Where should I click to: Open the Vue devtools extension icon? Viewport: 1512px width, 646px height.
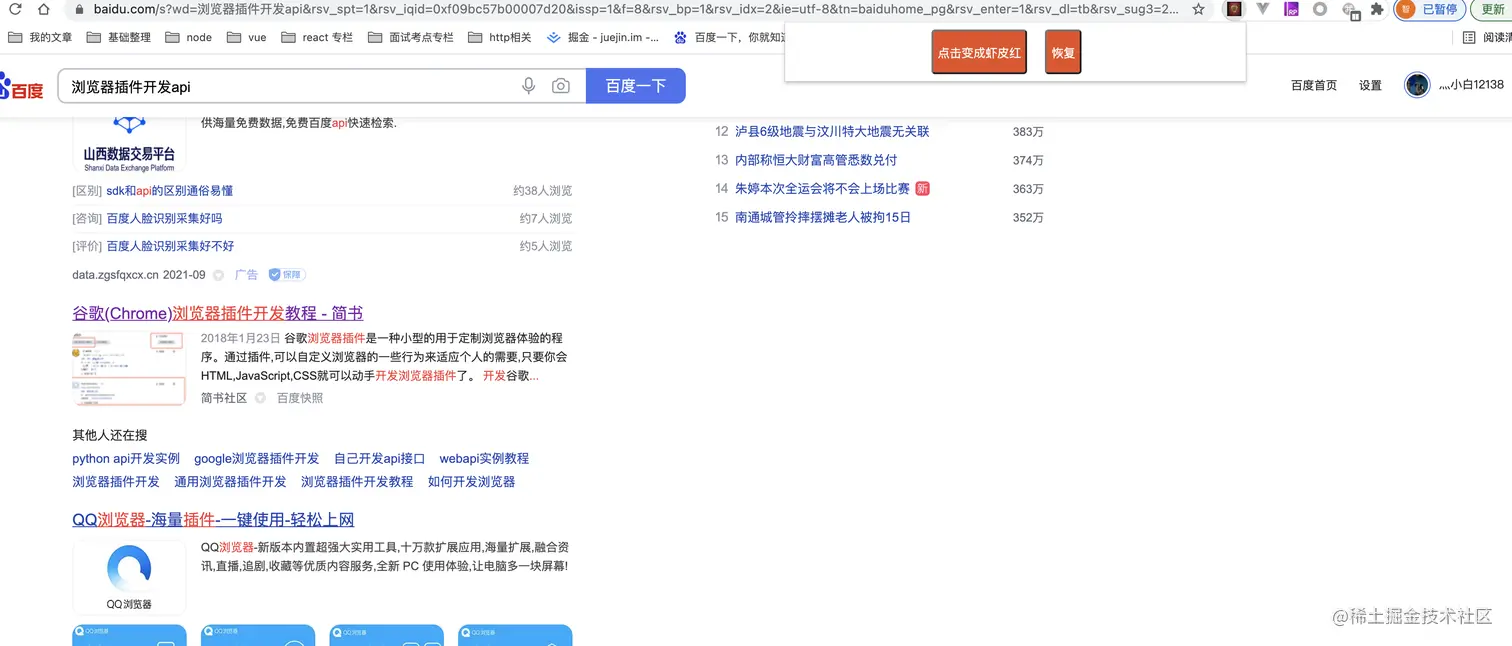pyautogui.click(x=1263, y=9)
